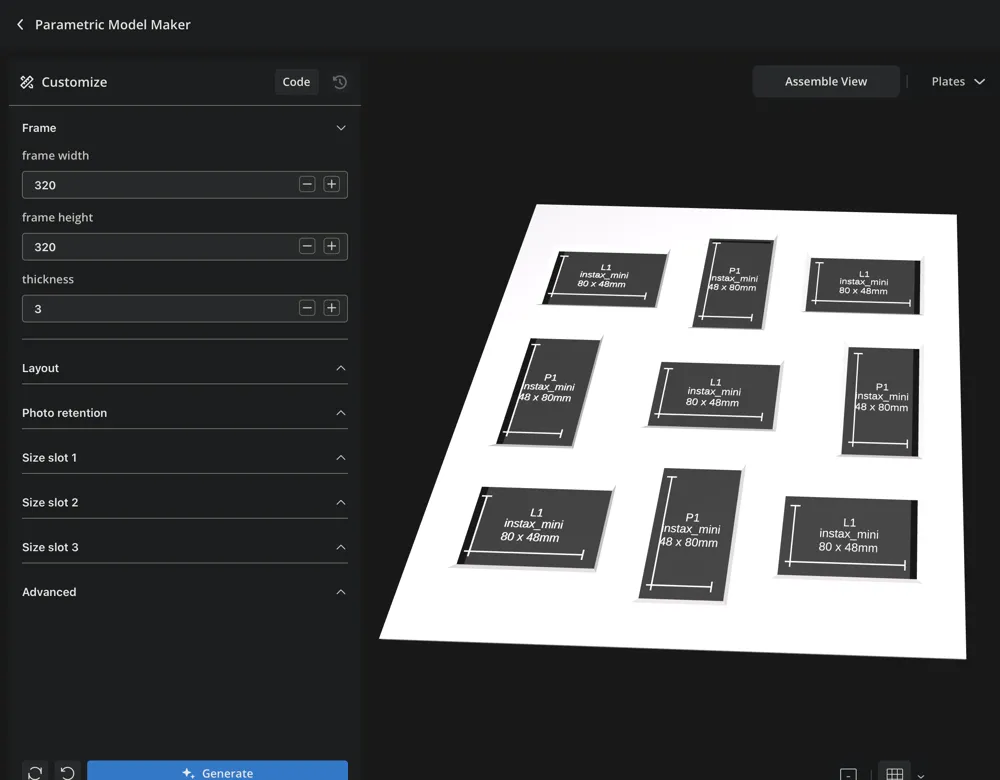Increase frame height value

(x=332, y=246)
